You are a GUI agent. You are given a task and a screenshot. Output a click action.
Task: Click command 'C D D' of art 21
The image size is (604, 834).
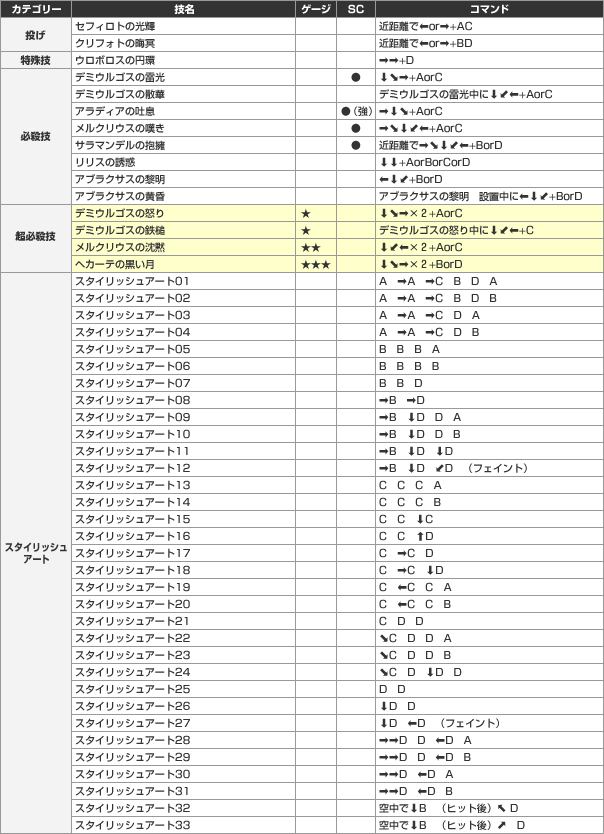click(x=401, y=621)
